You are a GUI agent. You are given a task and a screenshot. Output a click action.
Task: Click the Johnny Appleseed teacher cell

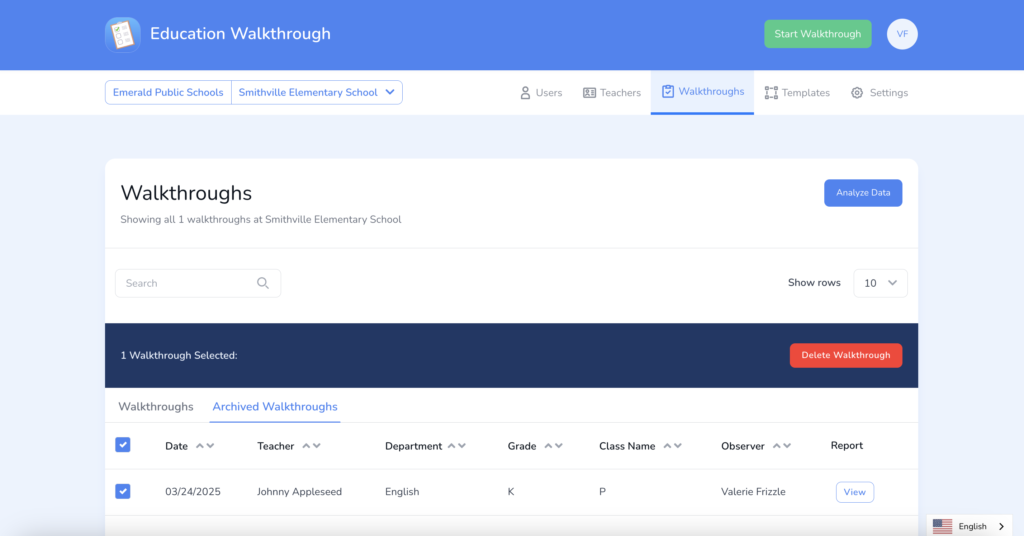coord(299,492)
